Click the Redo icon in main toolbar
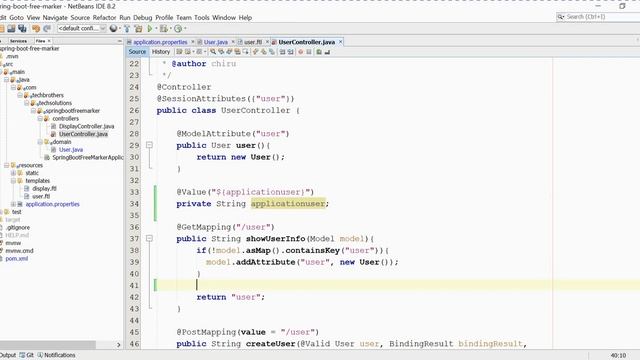640x360 pixels. point(47,28)
